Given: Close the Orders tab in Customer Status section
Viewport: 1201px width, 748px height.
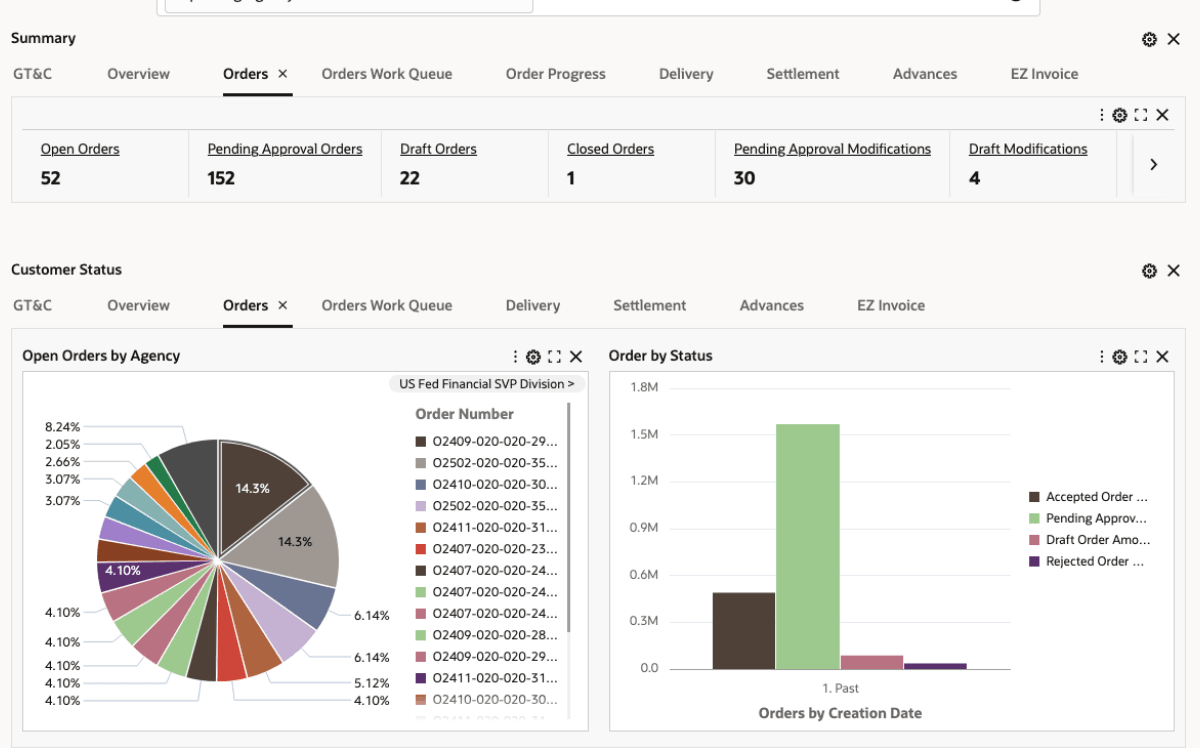Looking at the screenshot, I should coord(283,306).
